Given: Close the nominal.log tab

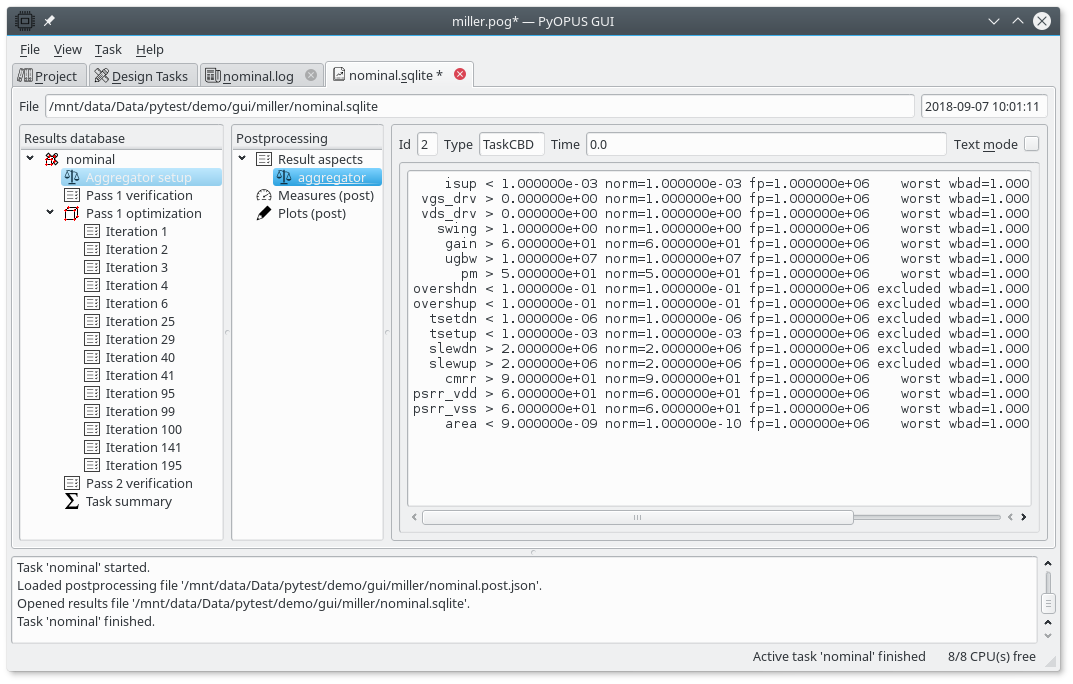Looking at the screenshot, I should pos(311,75).
